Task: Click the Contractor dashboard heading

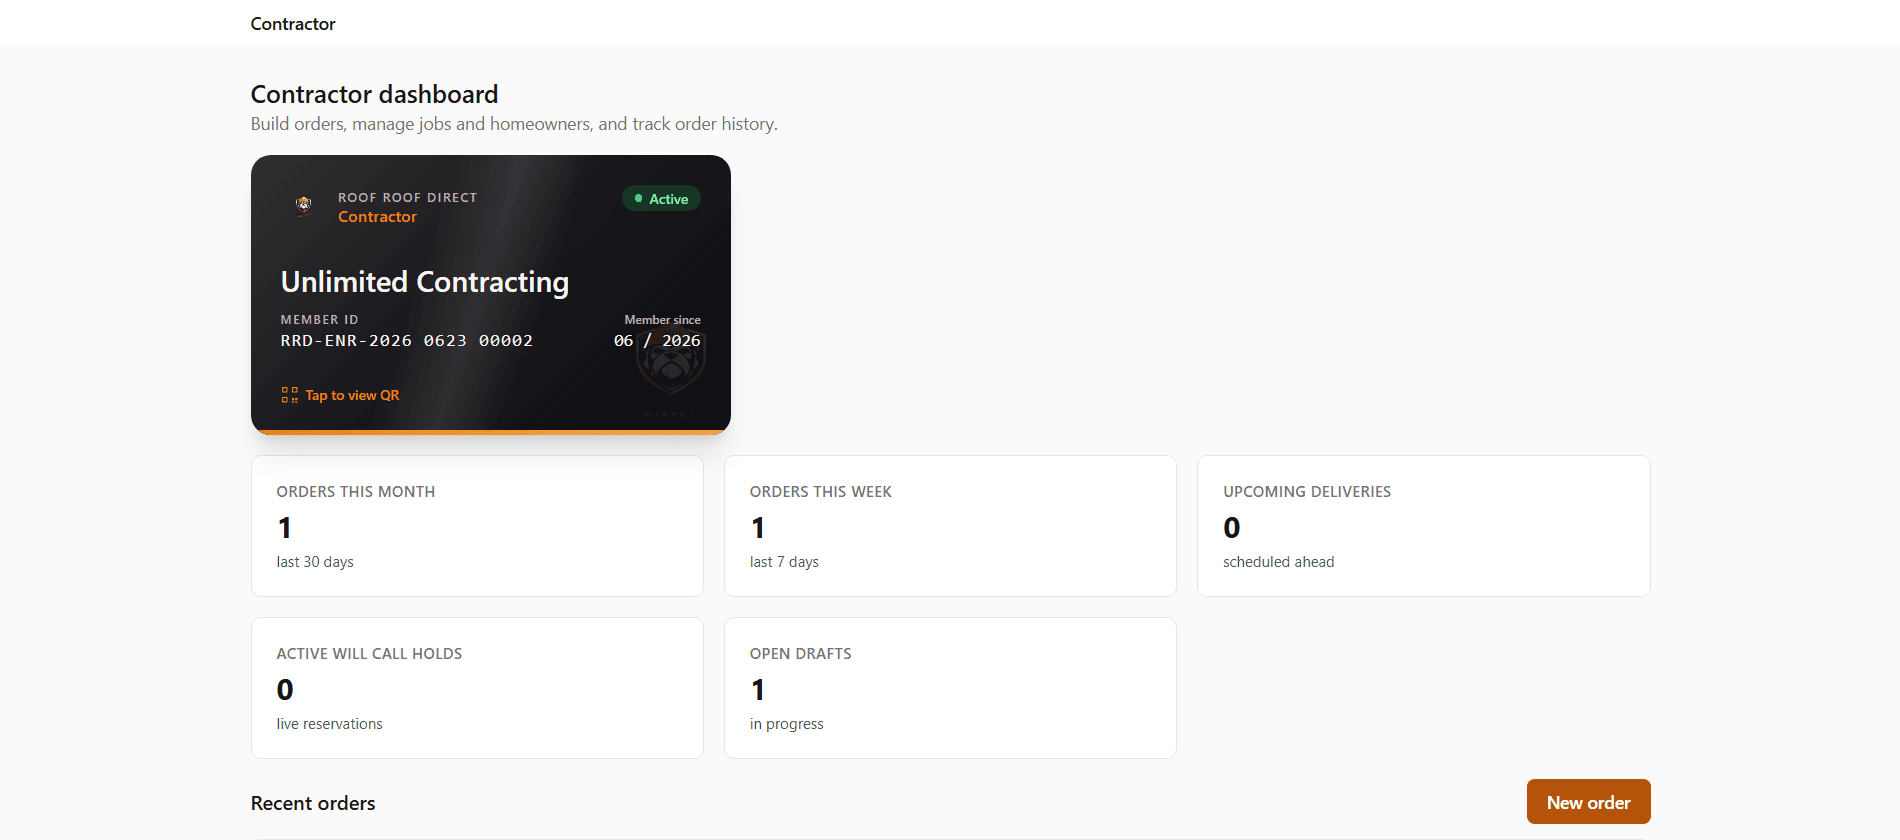Action: (x=374, y=94)
